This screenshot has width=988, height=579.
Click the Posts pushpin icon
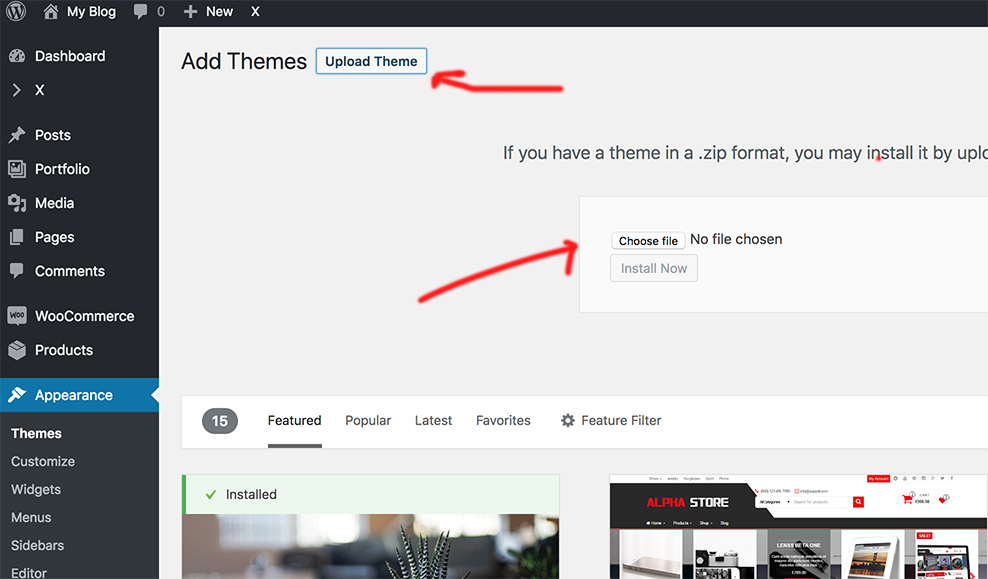pyautogui.click(x=17, y=135)
